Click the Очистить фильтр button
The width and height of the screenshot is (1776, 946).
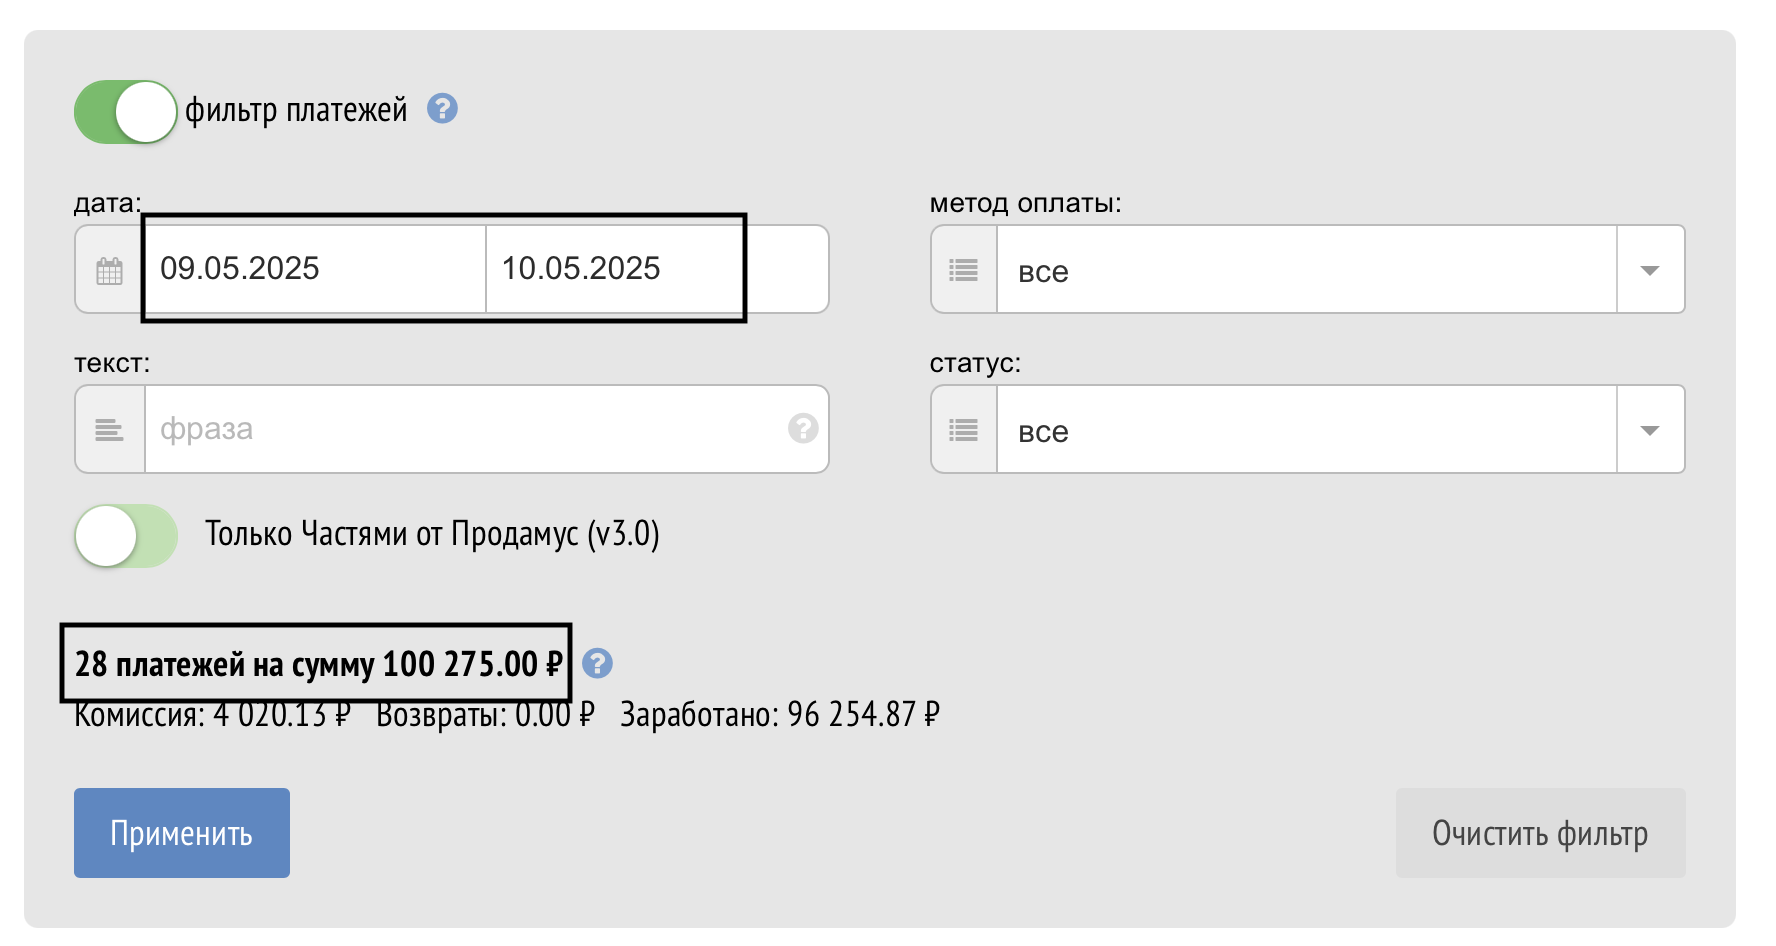coord(1540,833)
